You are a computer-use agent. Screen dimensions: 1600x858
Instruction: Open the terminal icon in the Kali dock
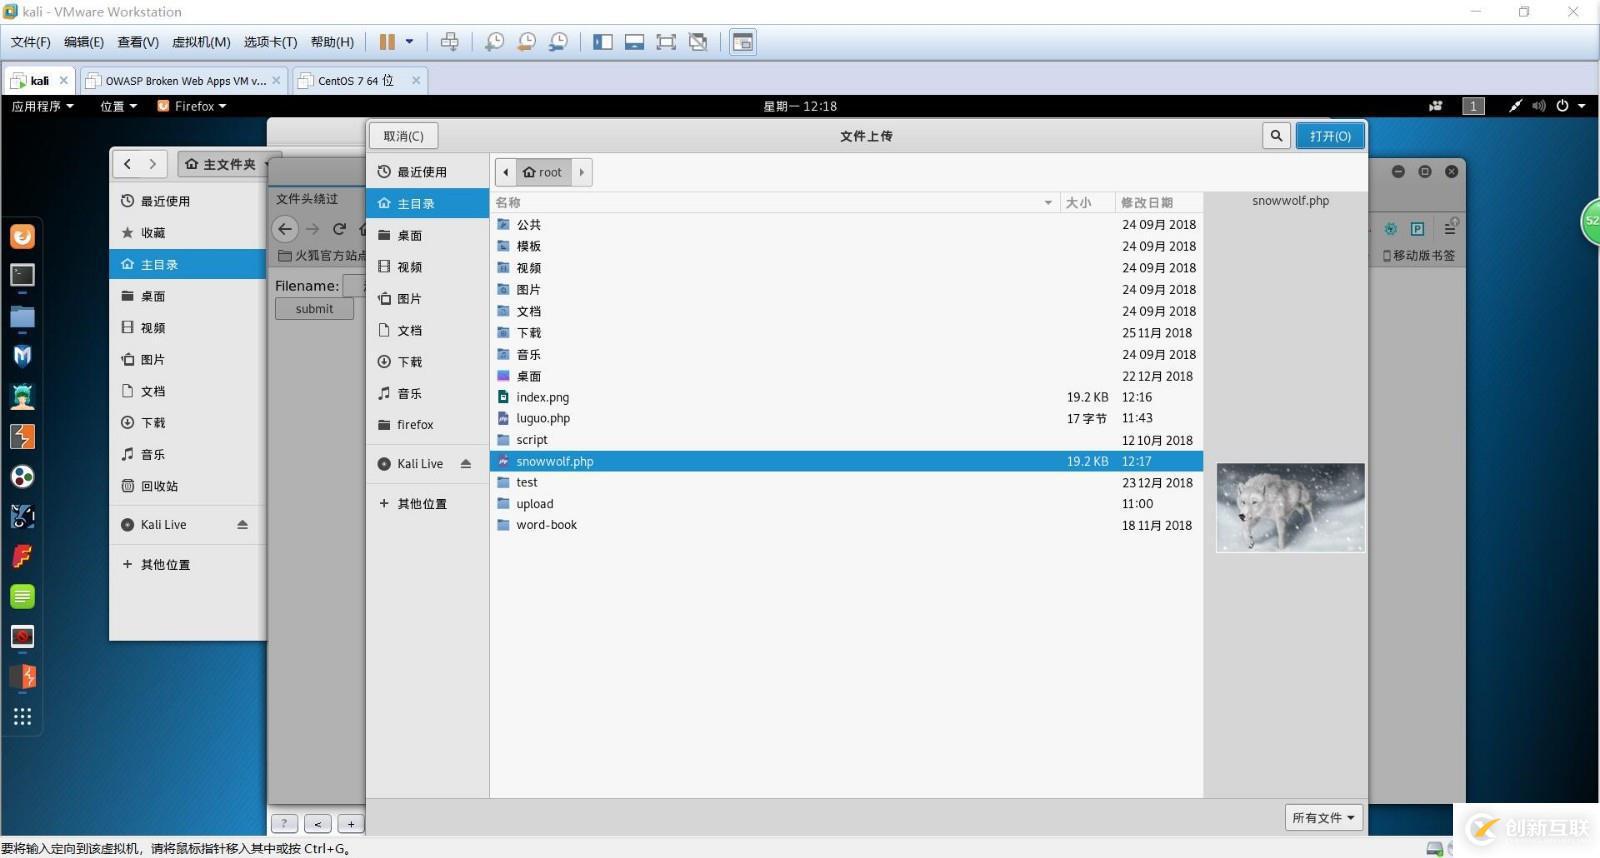point(22,276)
